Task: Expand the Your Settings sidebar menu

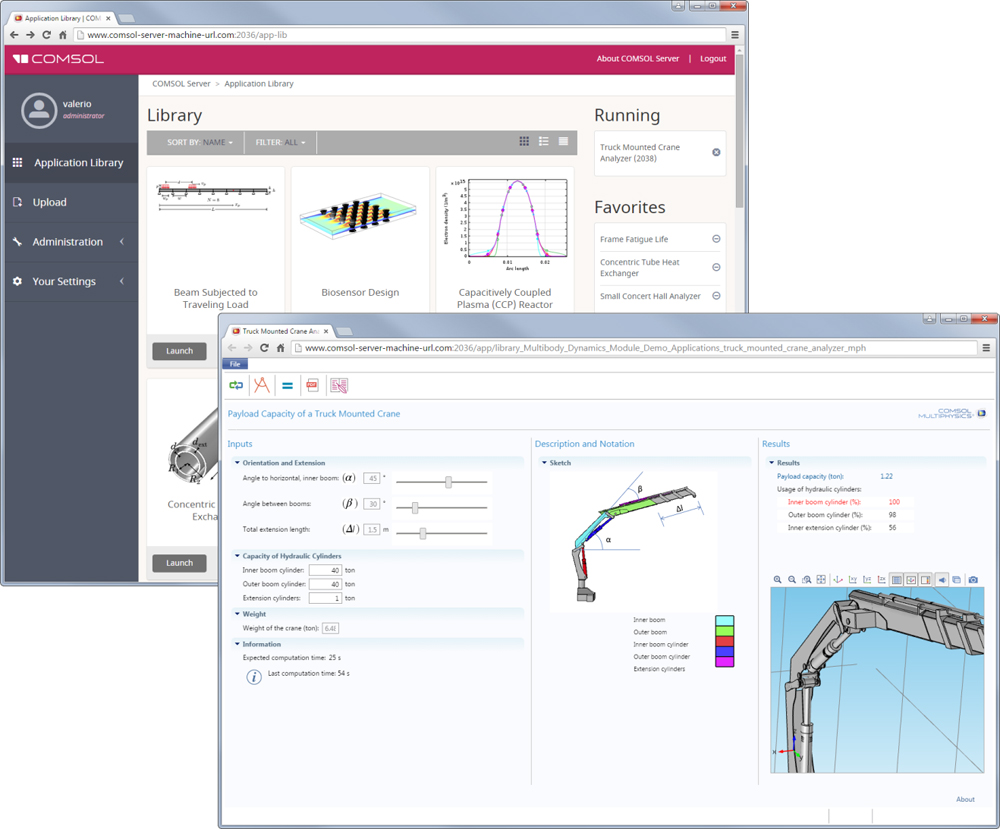Action: 71,281
